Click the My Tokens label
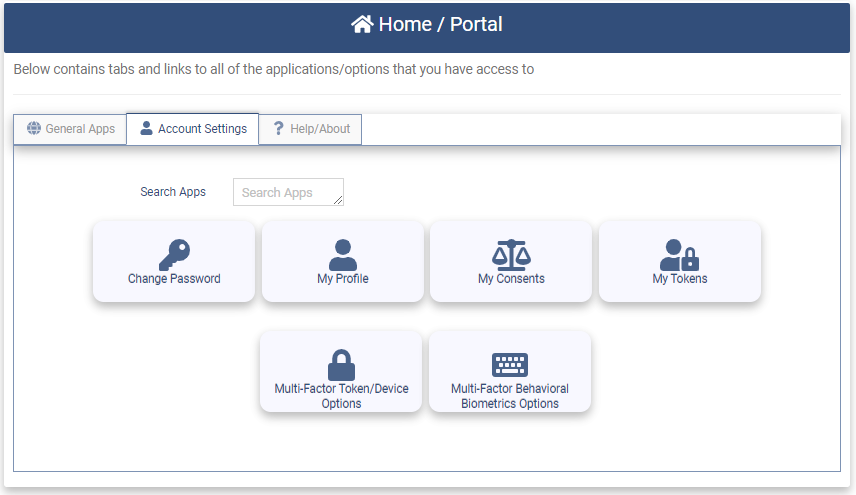Image resolution: width=856 pixels, height=495 pixels. point(680,279)
